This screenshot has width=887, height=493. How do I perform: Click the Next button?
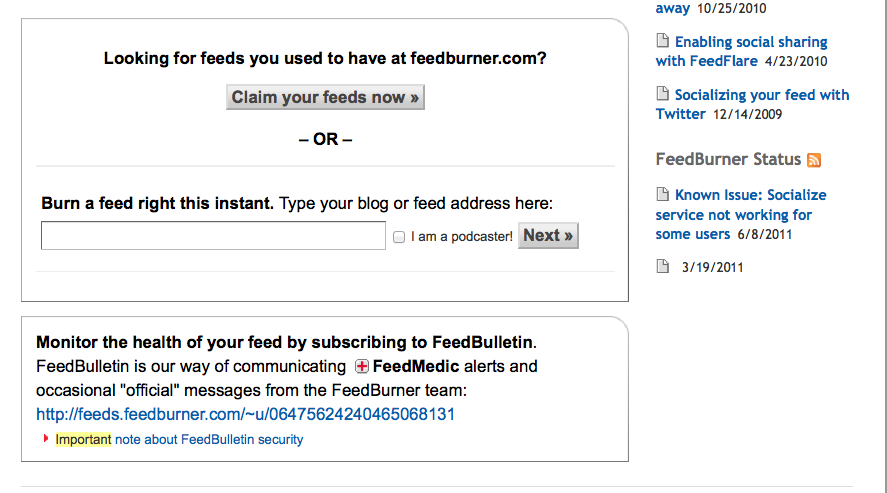[x=548, y=235]
